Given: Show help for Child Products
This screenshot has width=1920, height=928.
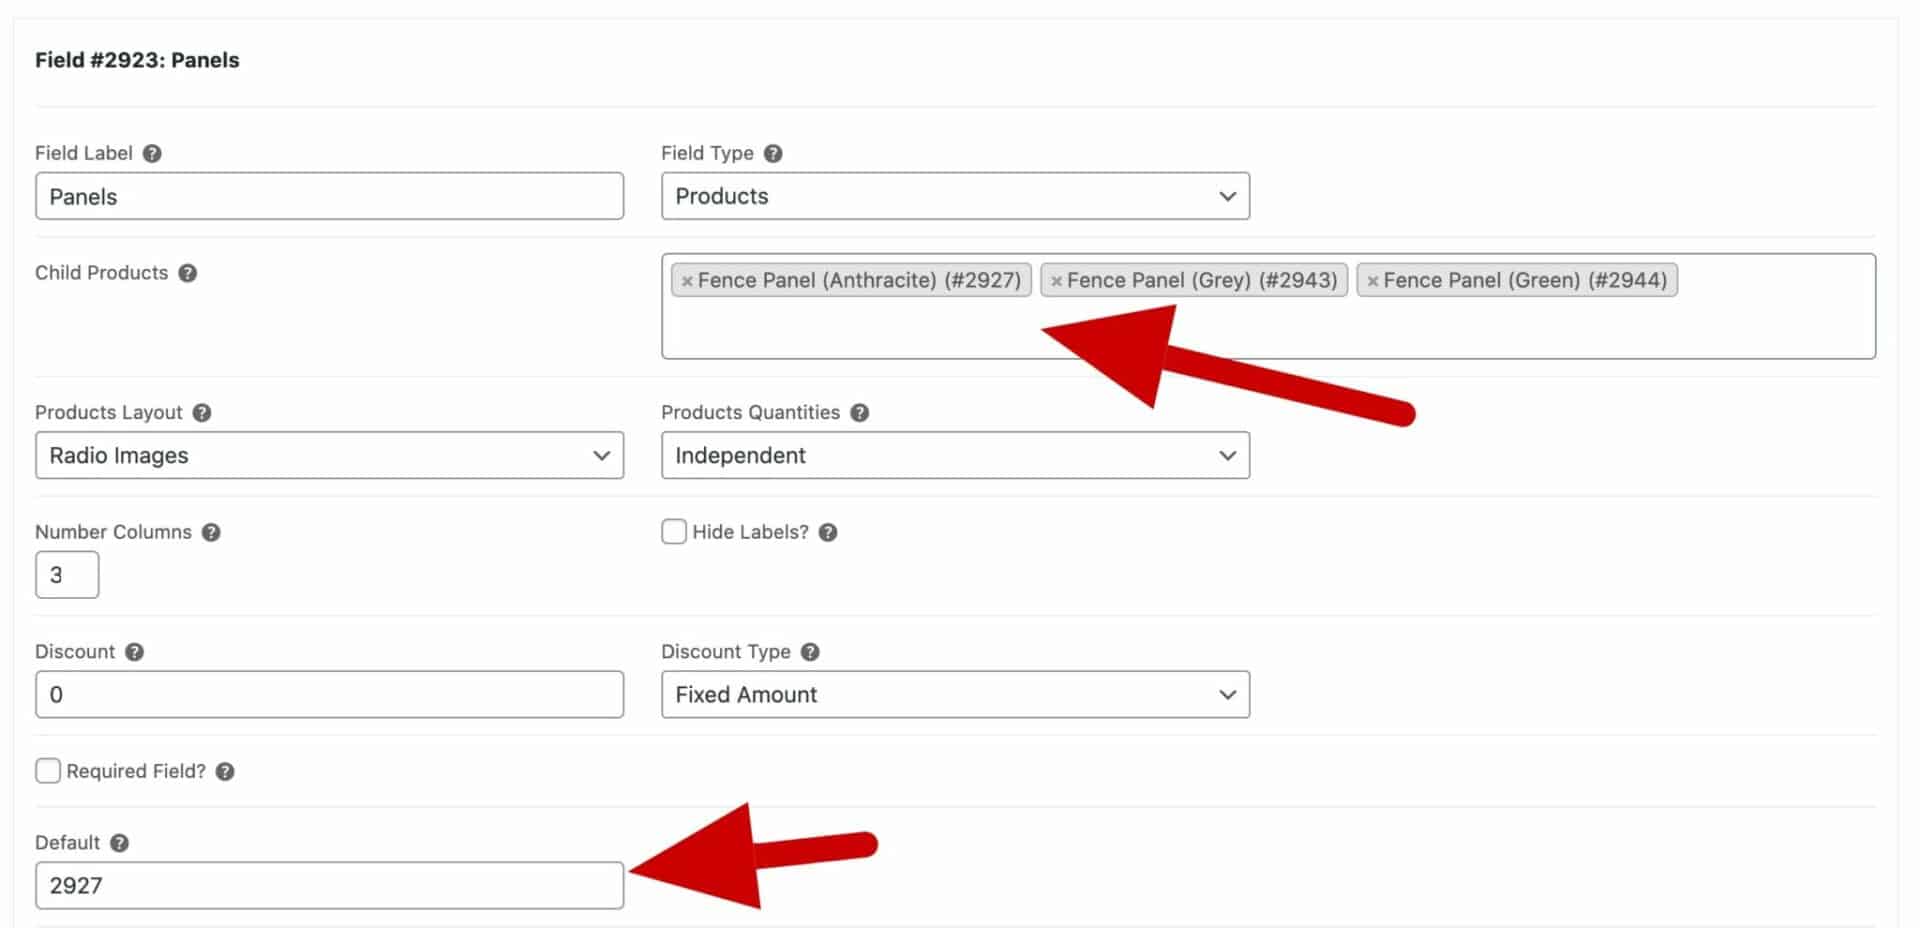Looking at the screenshot, I should tap(187, 273).
